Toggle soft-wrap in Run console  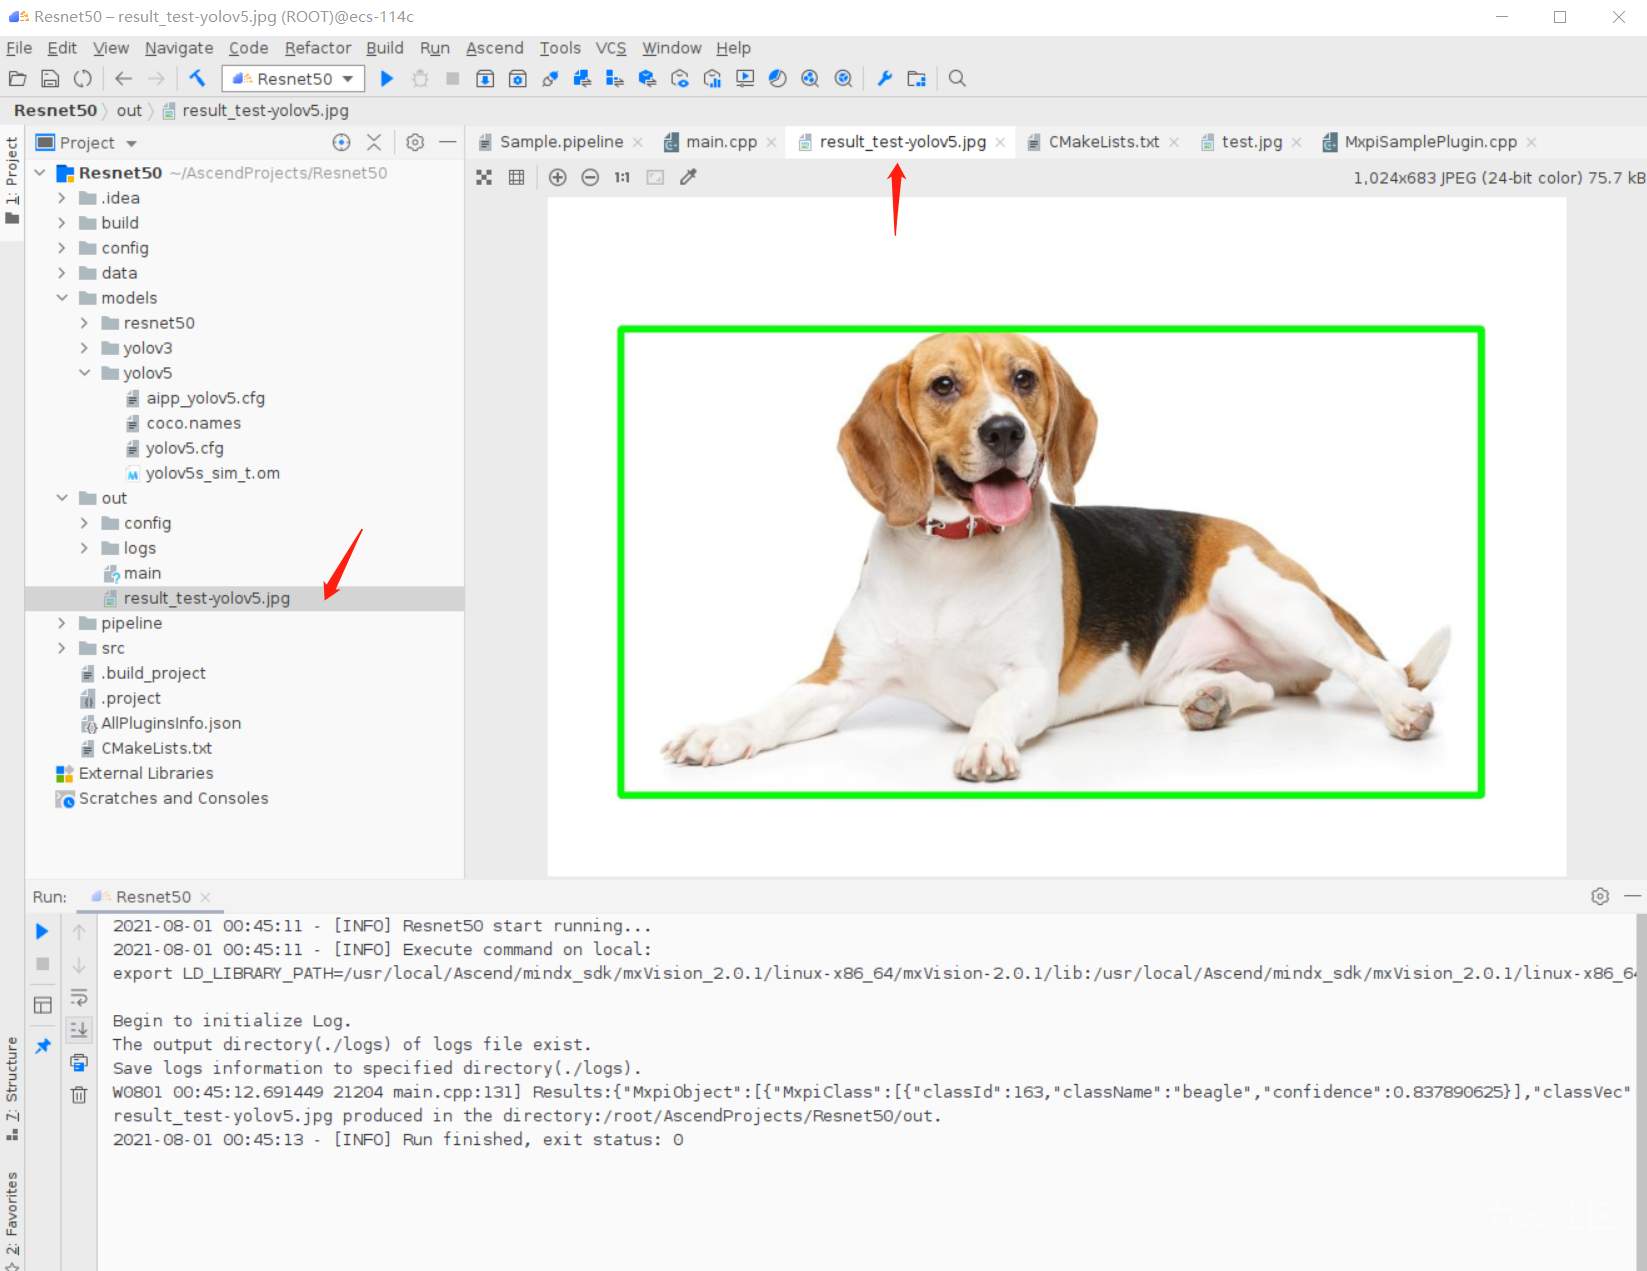[79, 997]
